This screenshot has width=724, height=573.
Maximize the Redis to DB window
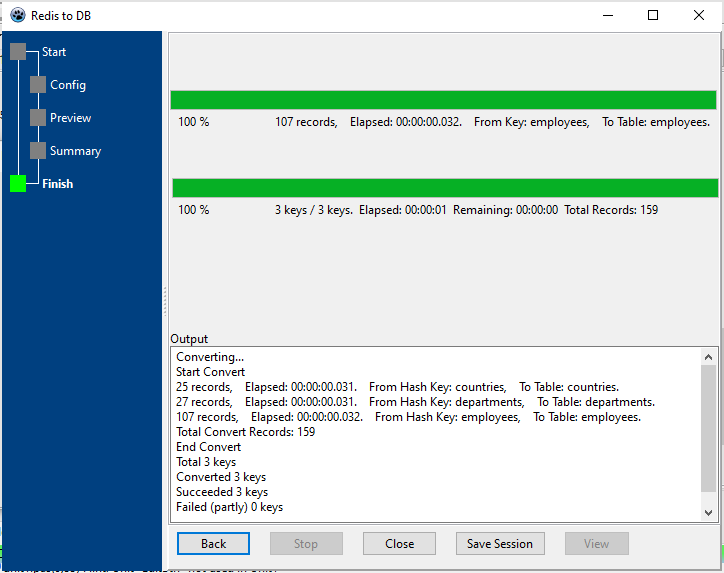pyautogui.click(x=653, y=15)
